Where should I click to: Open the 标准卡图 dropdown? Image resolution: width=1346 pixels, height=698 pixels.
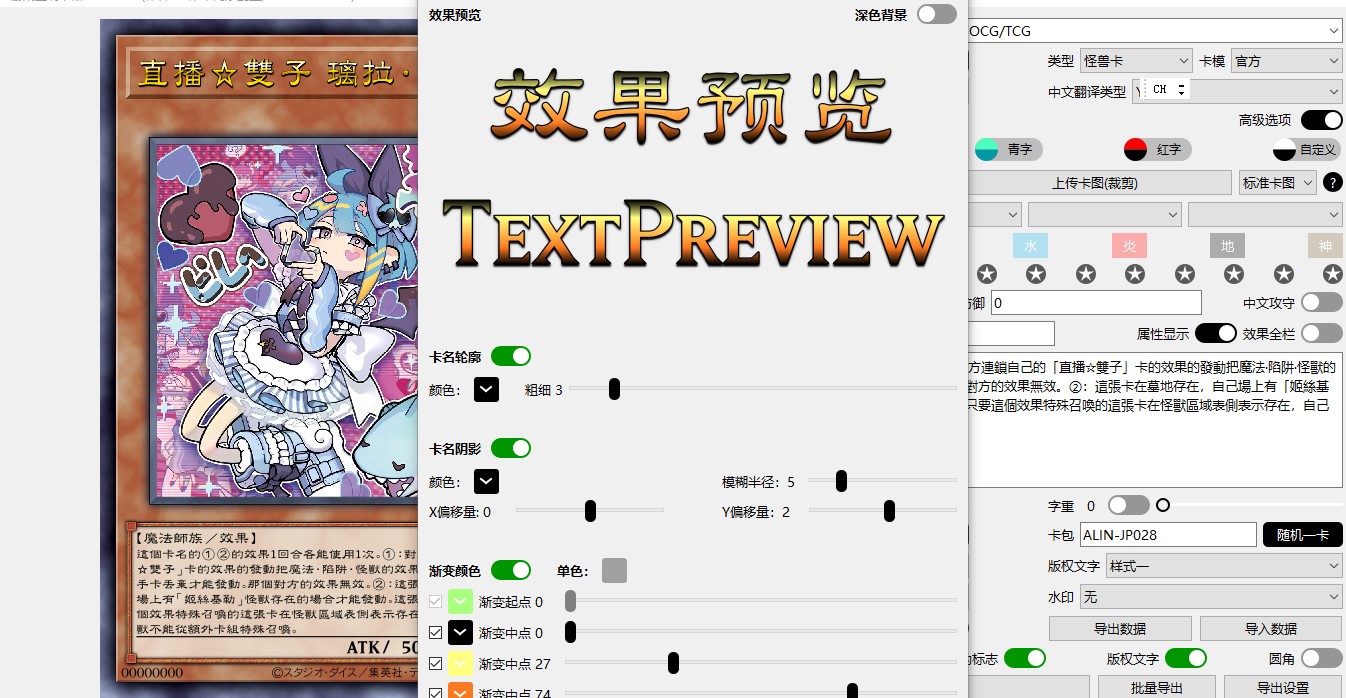point(1277,183)
